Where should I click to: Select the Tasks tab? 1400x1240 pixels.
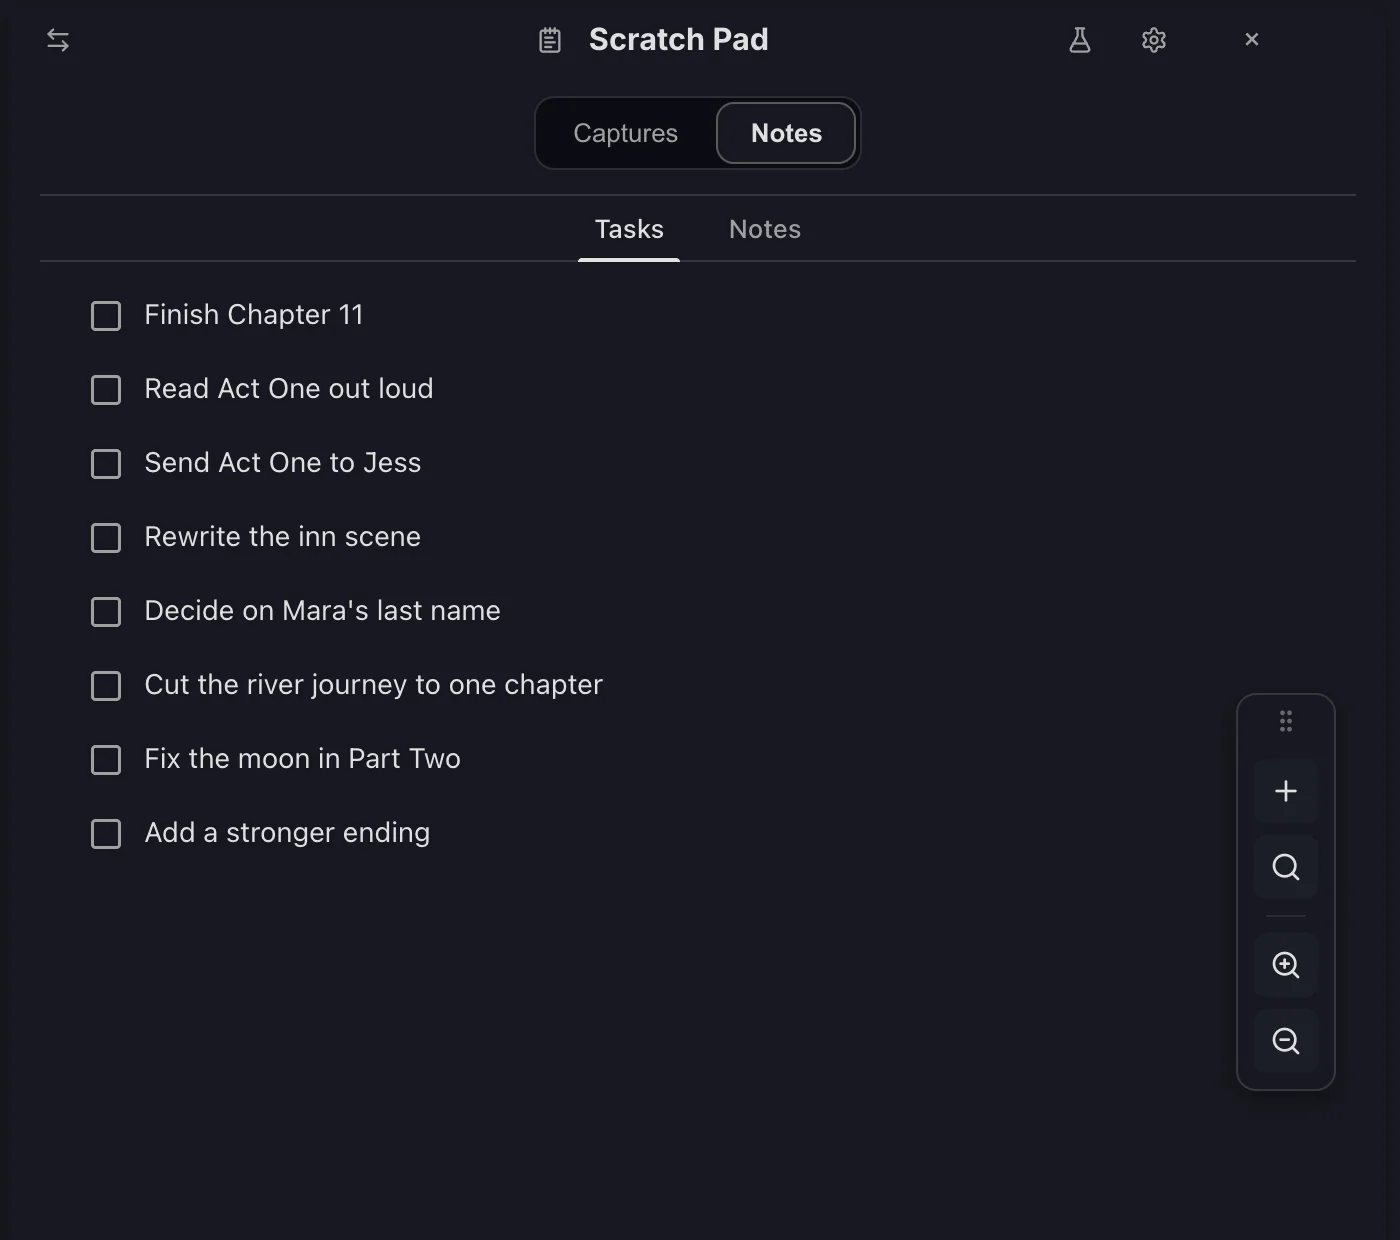629,229
